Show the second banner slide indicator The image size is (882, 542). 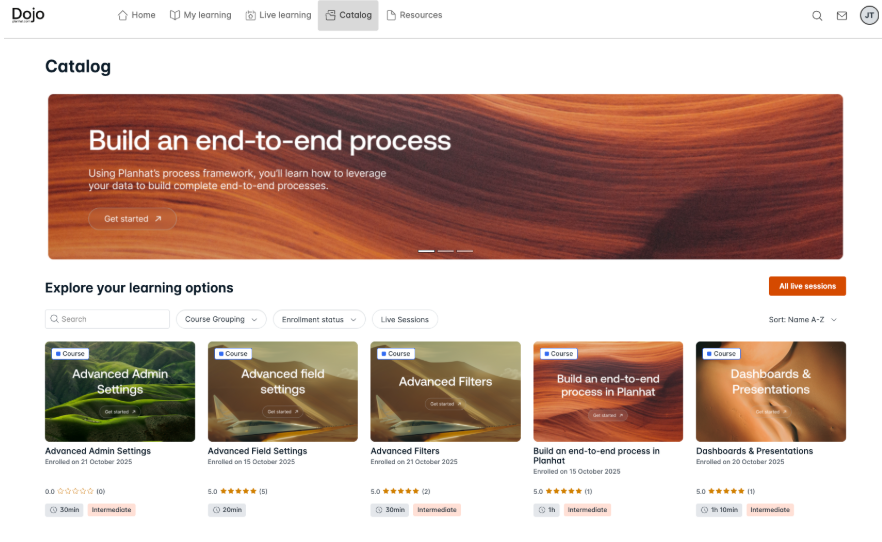pyautogui.click(x=446, y=251)
